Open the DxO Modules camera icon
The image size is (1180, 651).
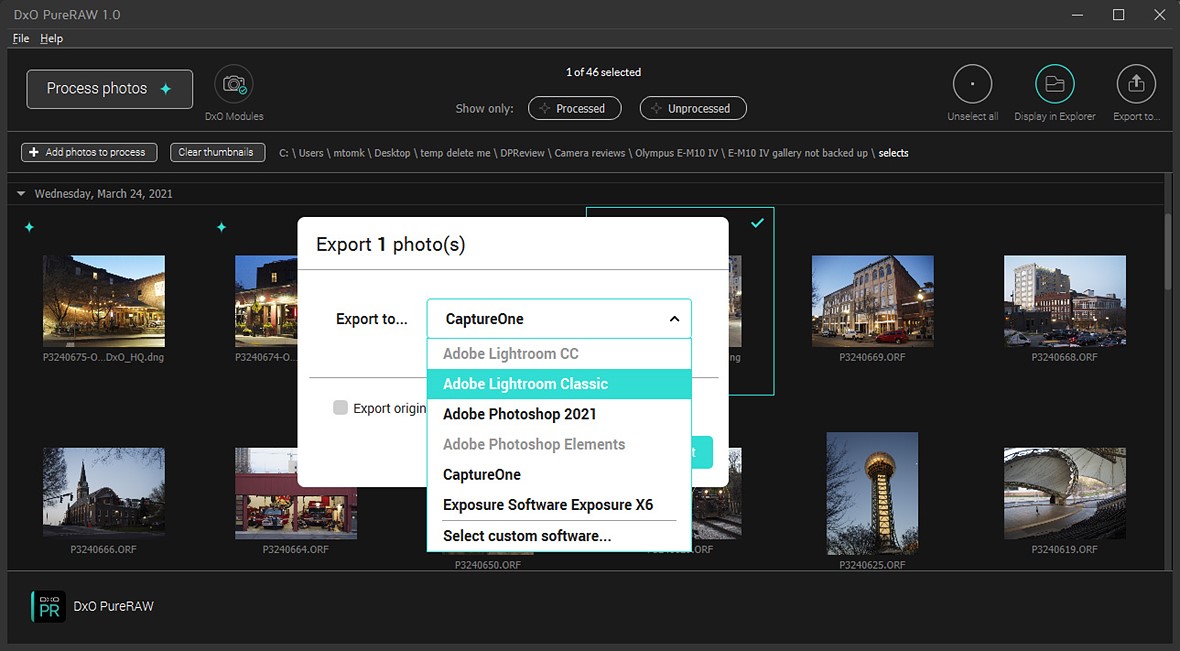click(x=234, y=85)
